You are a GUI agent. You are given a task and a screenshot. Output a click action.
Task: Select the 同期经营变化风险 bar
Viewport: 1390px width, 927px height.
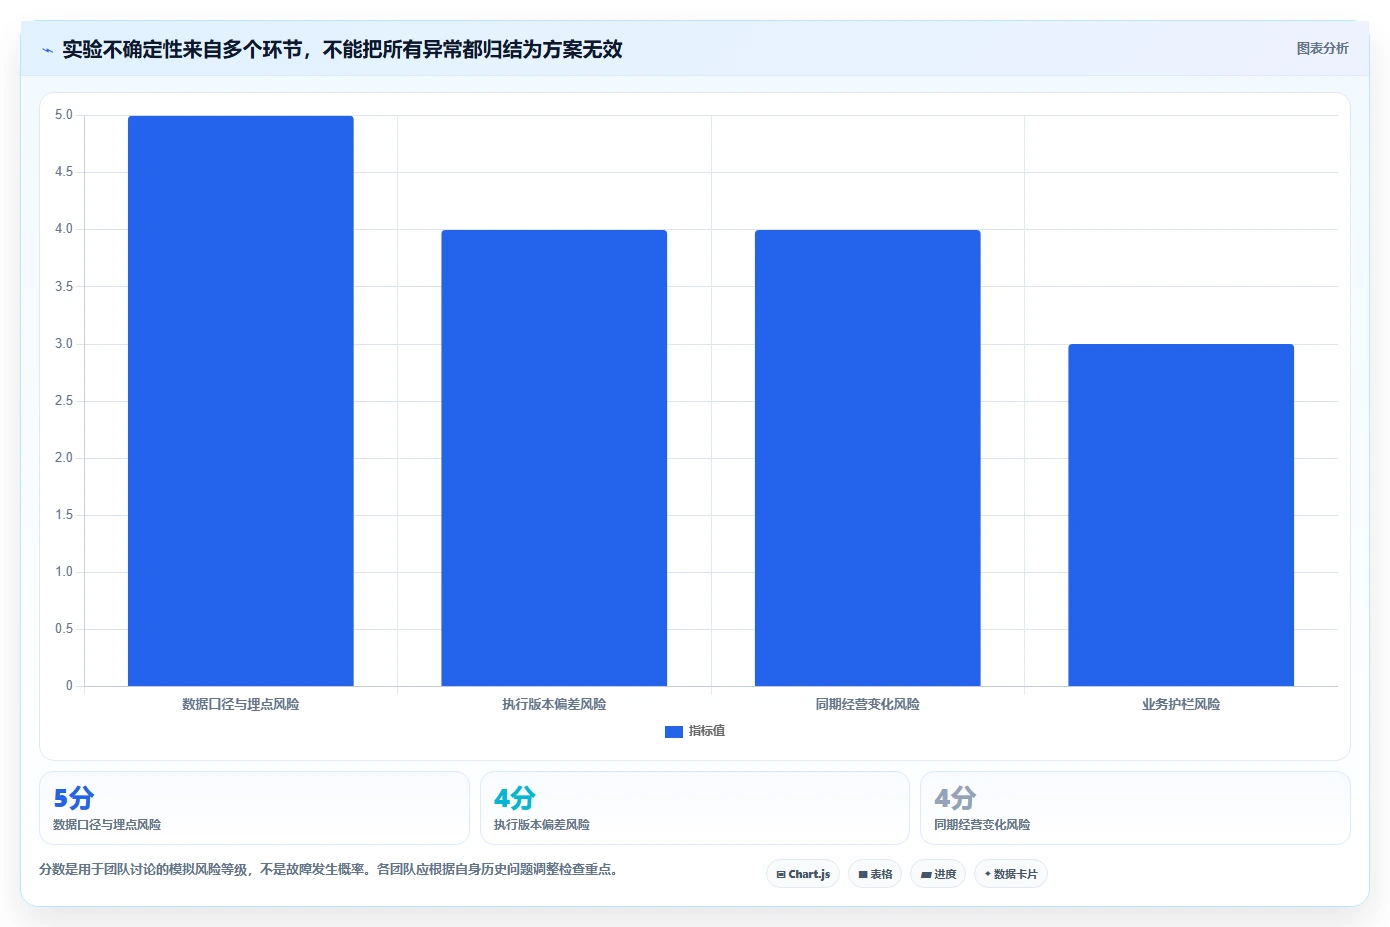point(868,458)
